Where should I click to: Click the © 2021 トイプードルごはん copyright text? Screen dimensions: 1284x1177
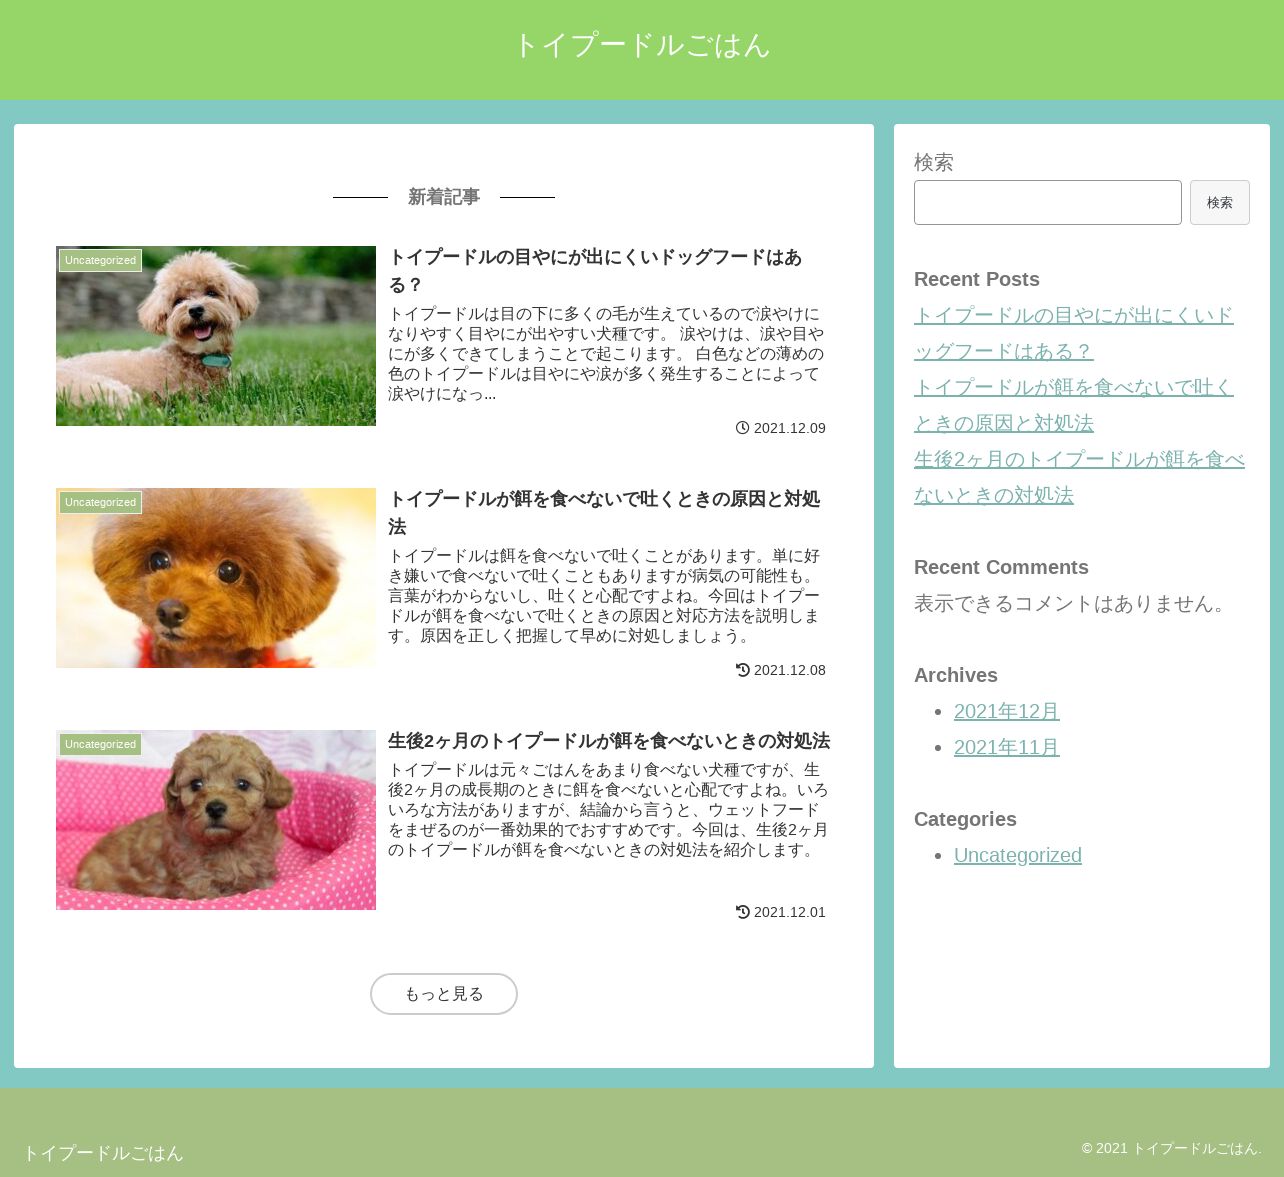click(x=1172, y=1148)
